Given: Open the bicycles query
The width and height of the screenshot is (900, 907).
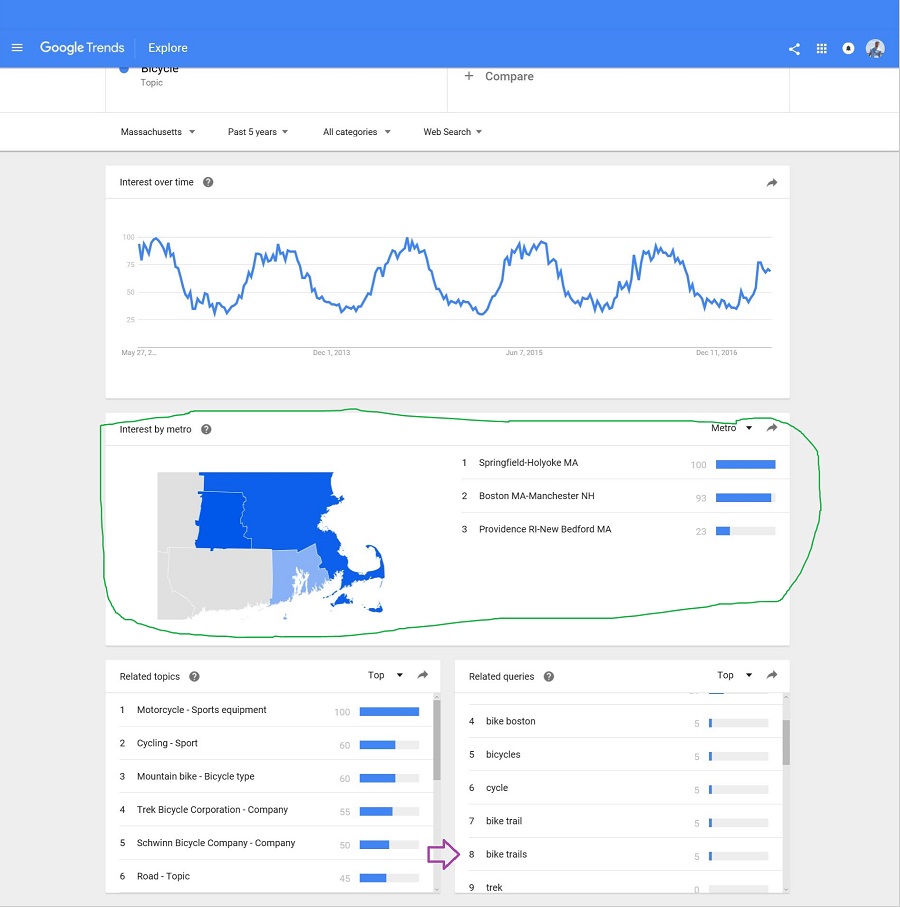Looking at the screenshot, I should [x=619, y=755].
